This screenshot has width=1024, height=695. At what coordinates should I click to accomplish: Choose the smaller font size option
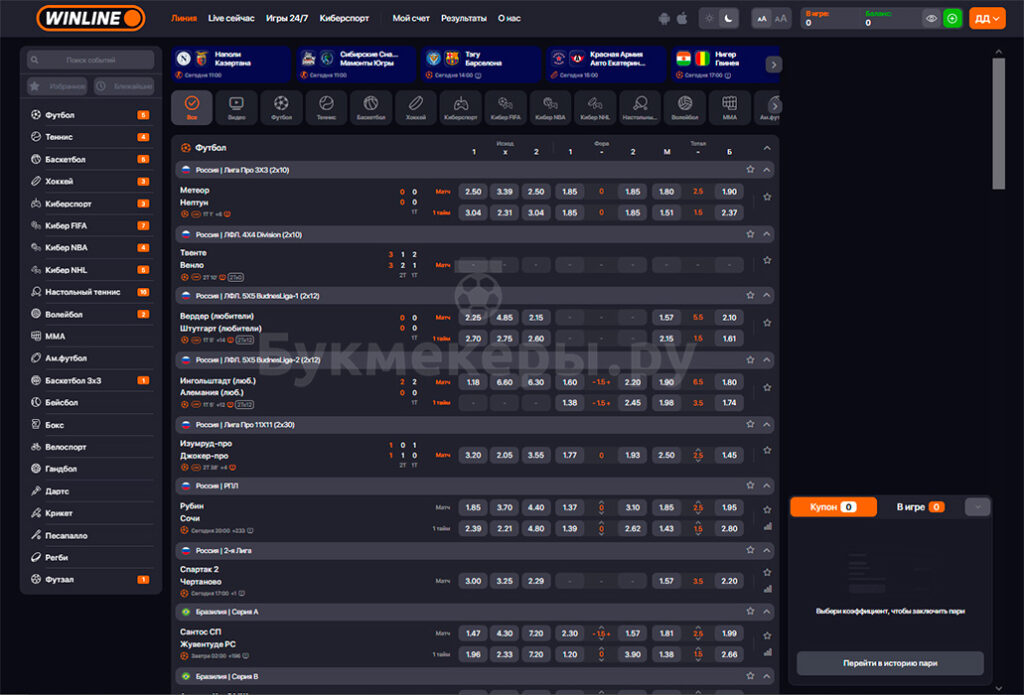point(761,18)
